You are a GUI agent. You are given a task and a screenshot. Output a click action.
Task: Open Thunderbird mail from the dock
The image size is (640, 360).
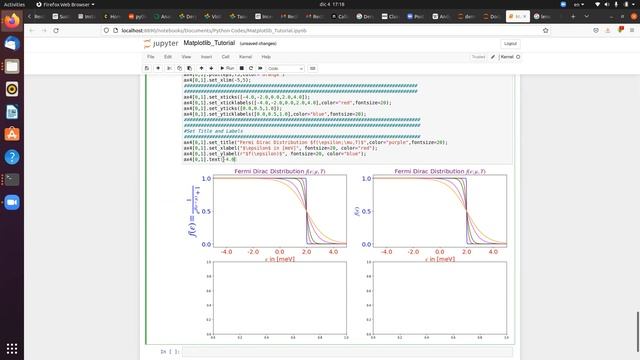coord(12,44)
